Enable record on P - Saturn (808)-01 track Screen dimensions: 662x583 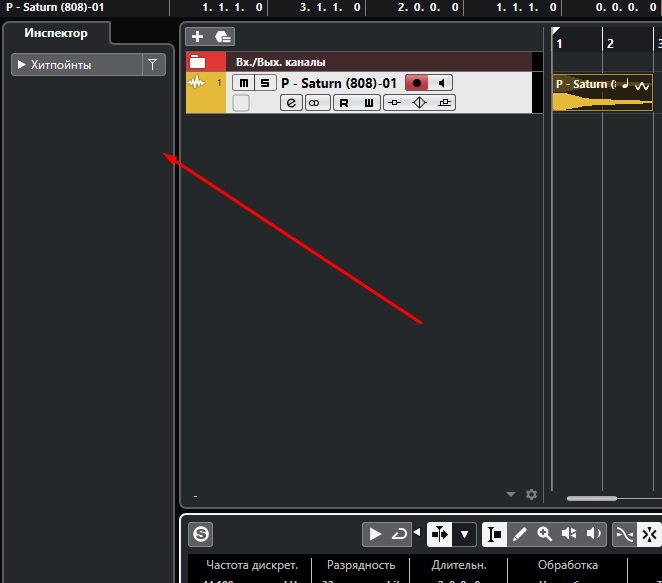pos(417,83)
